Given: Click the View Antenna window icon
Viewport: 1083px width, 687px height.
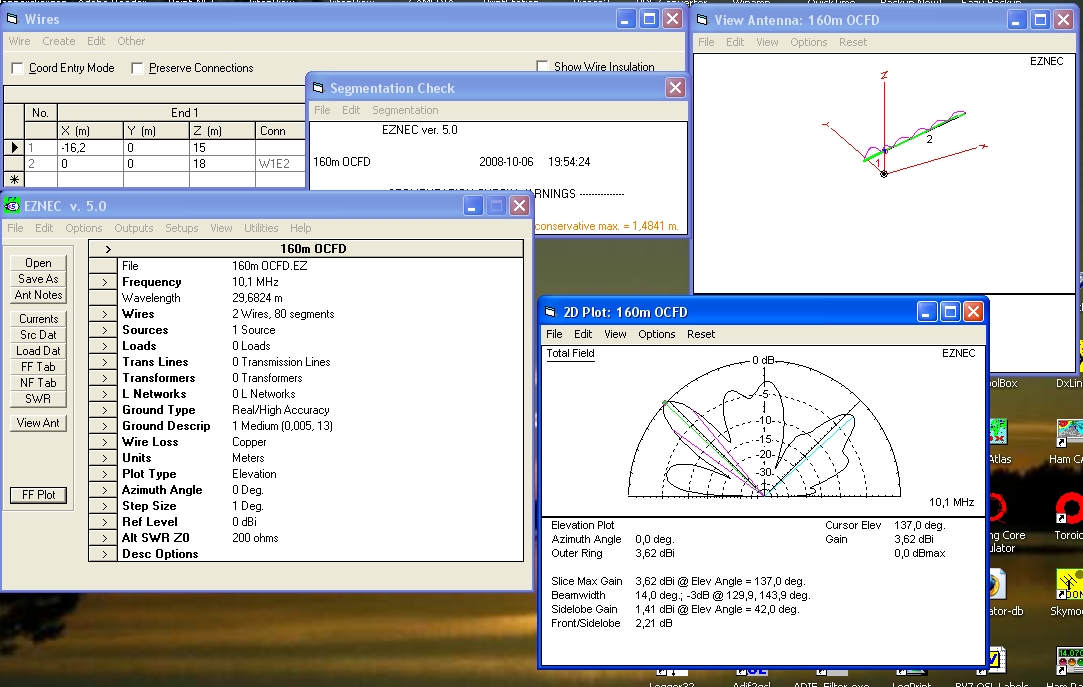Looking at the screenshot, I should click(x=702, y=20).
